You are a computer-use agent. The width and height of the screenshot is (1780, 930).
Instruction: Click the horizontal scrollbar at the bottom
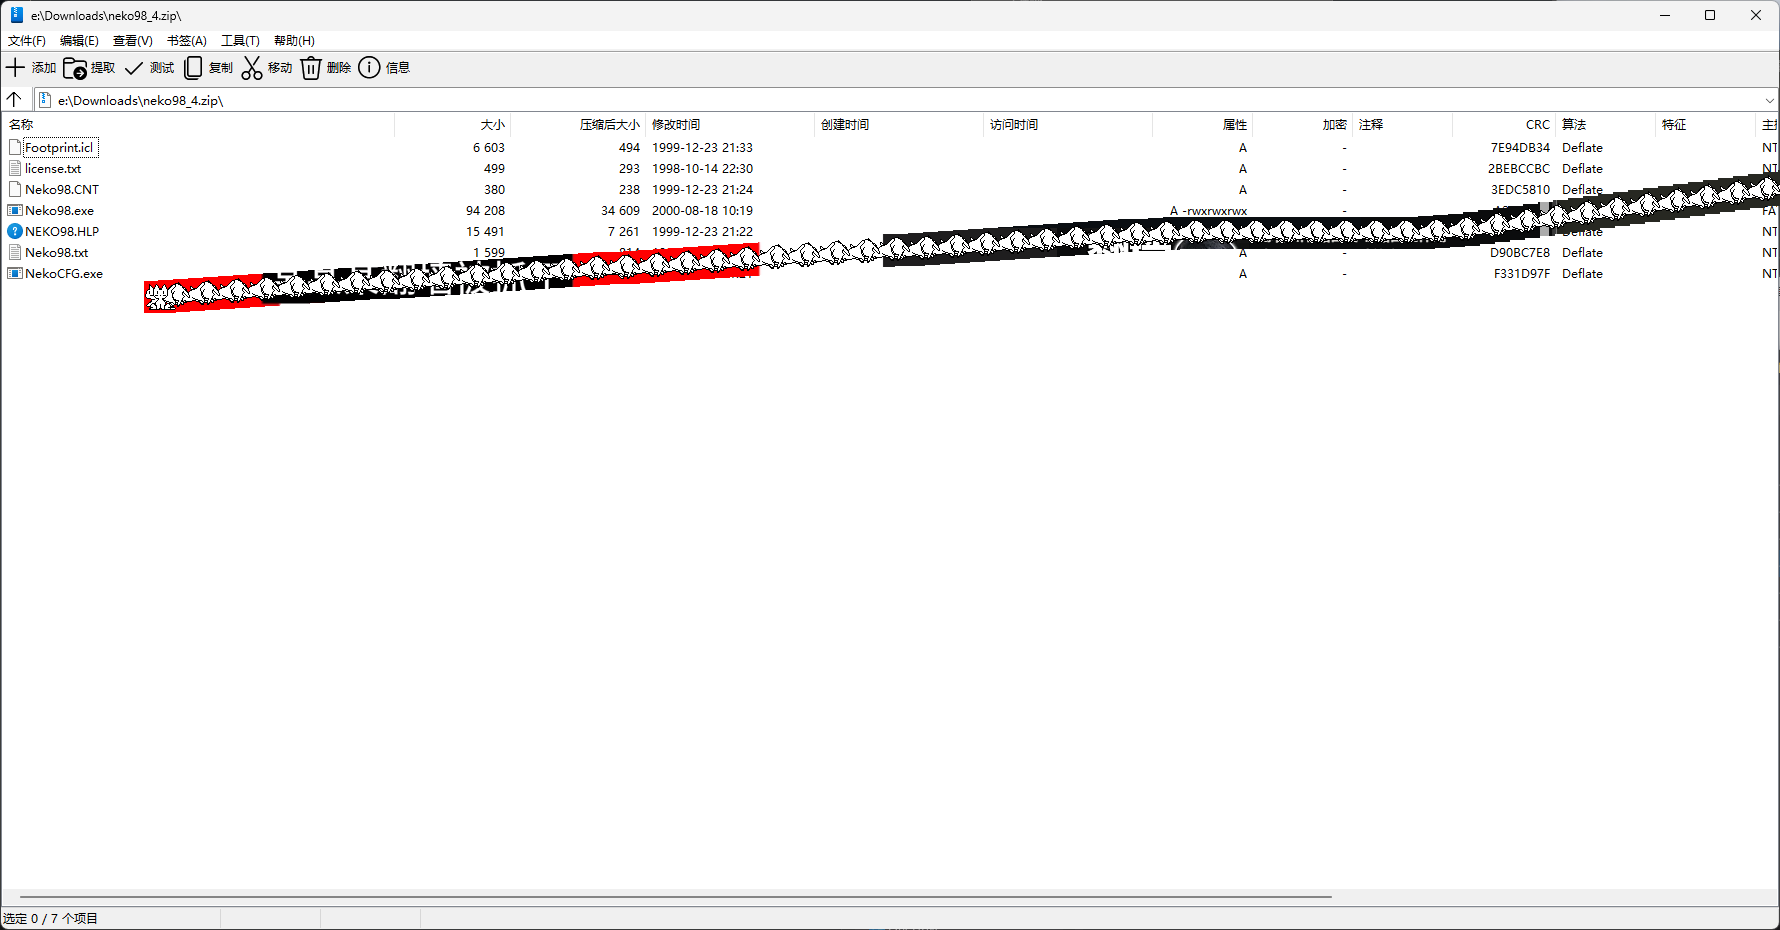pos(676,897)
